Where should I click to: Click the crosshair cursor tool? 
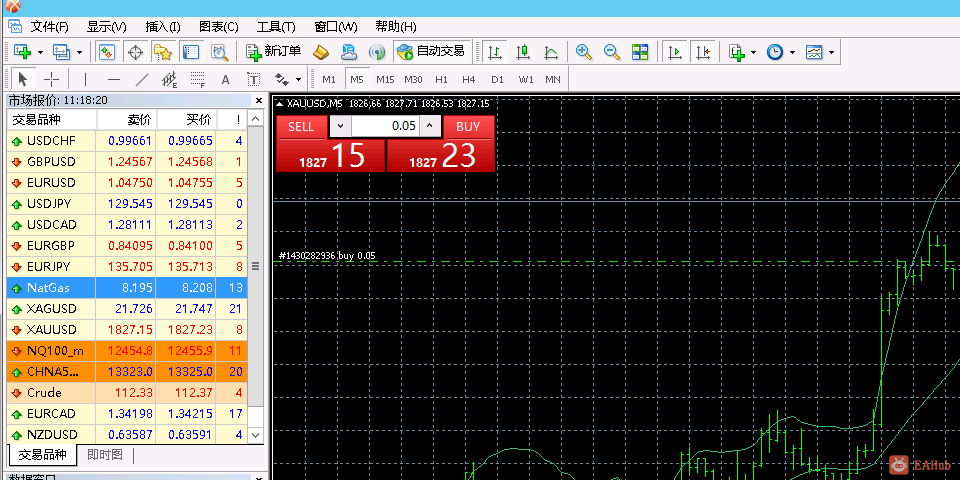tap(52, 79)
